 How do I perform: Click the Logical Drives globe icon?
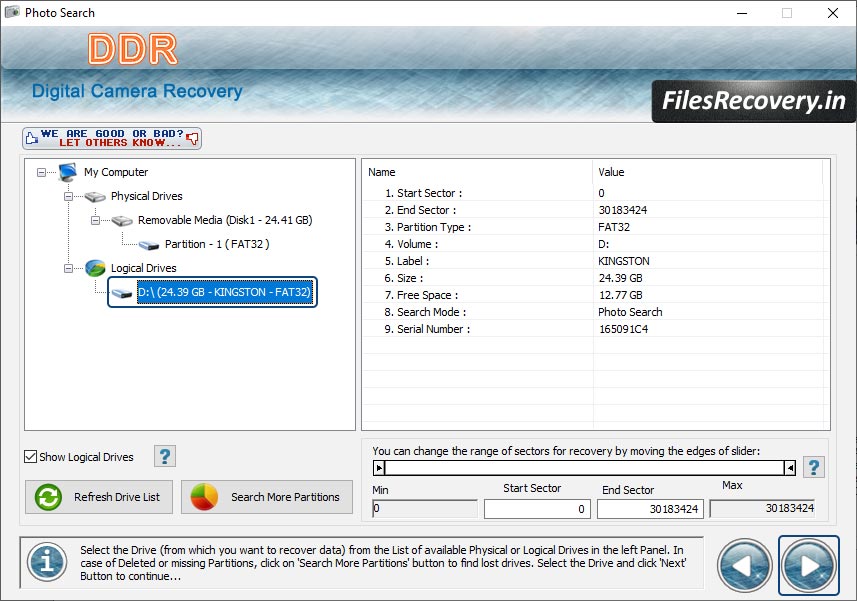[x=95, y=268]
